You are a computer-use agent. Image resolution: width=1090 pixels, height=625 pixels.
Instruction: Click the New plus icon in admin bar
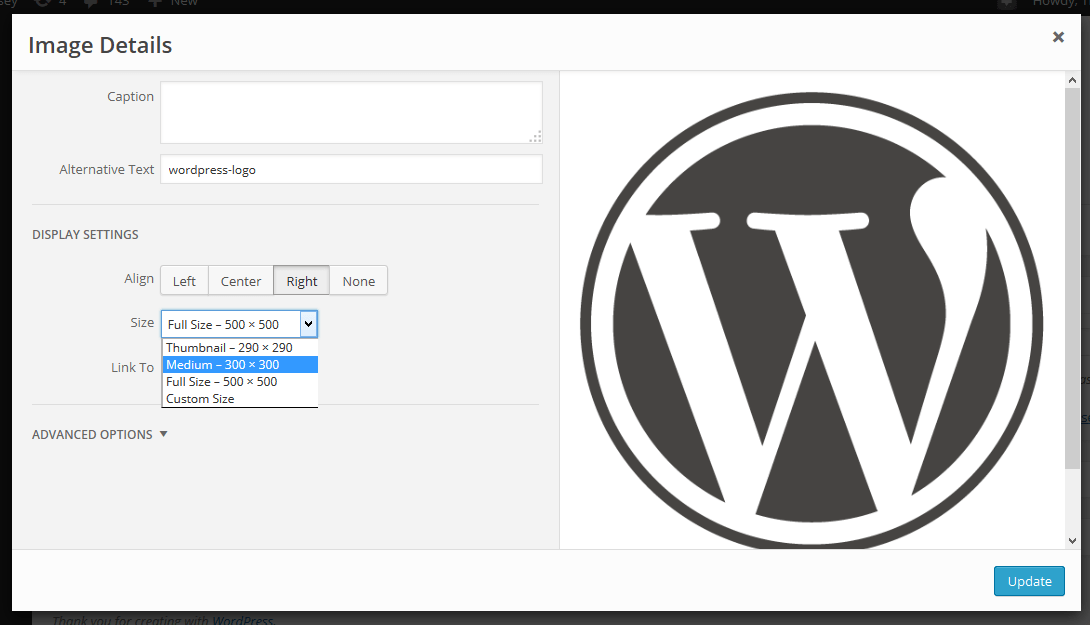(x=154, y=3)
